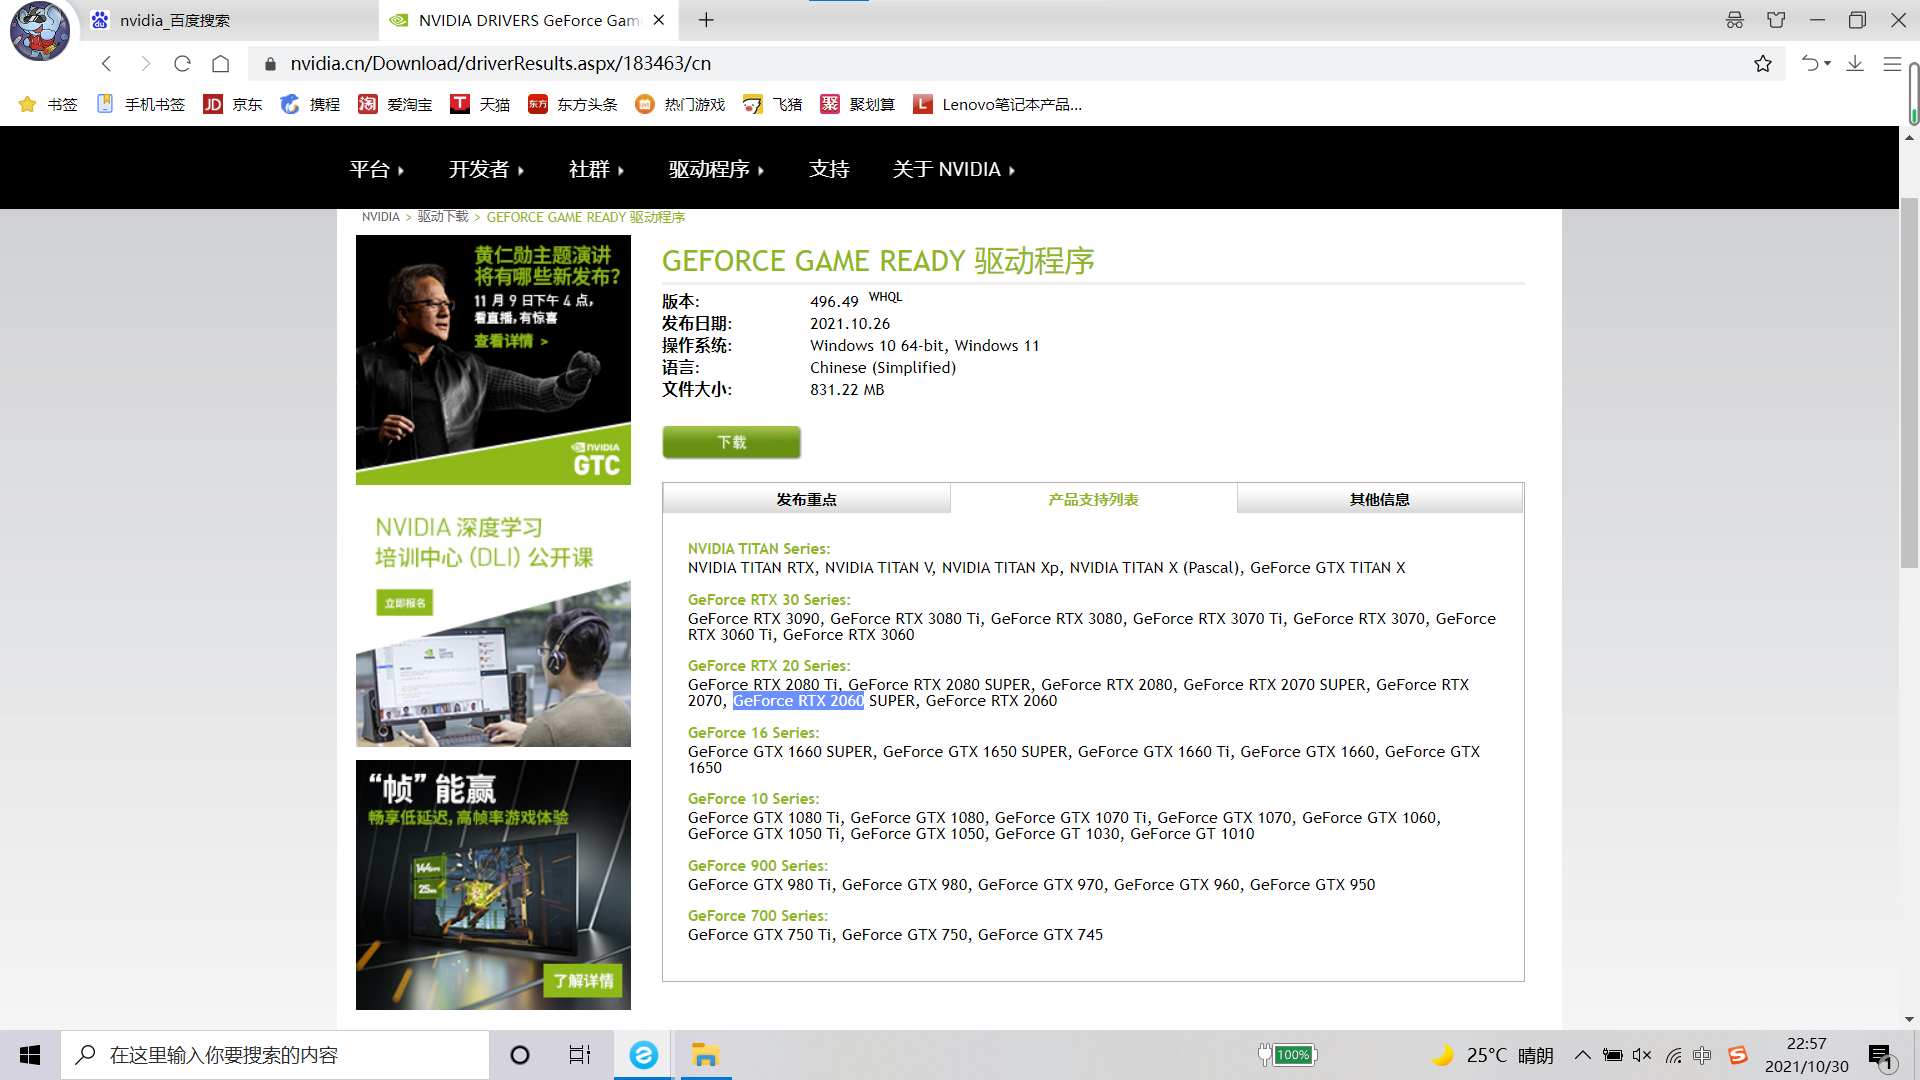Bookmark this page with the star icon

pos(1762,64)
